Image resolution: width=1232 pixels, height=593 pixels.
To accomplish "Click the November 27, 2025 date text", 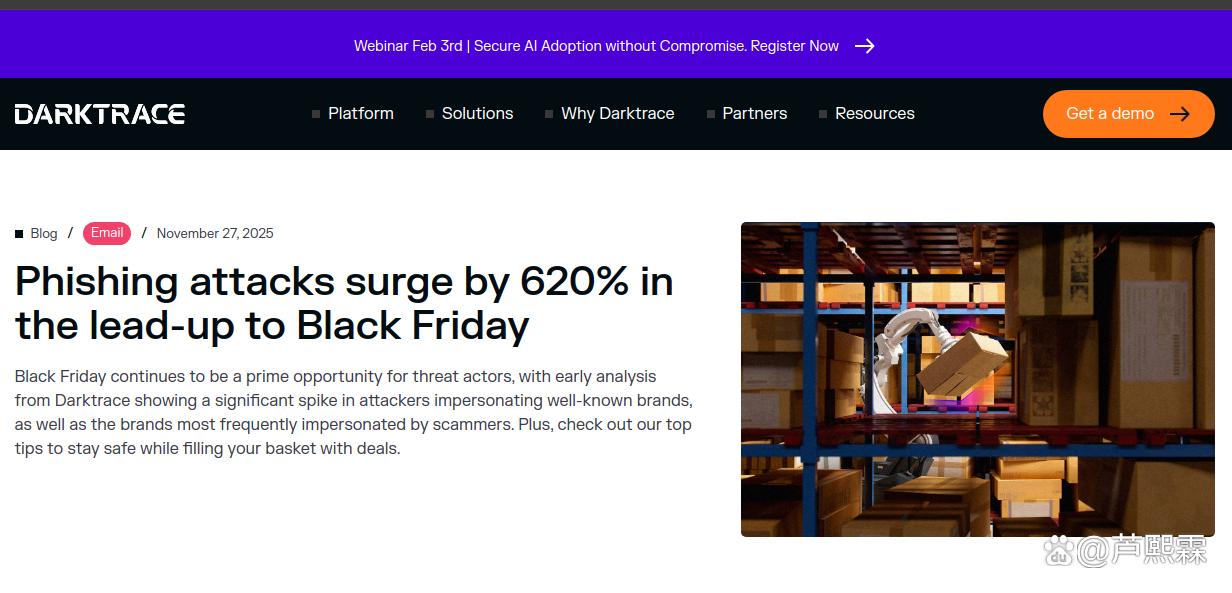I will tap(215, 233).
